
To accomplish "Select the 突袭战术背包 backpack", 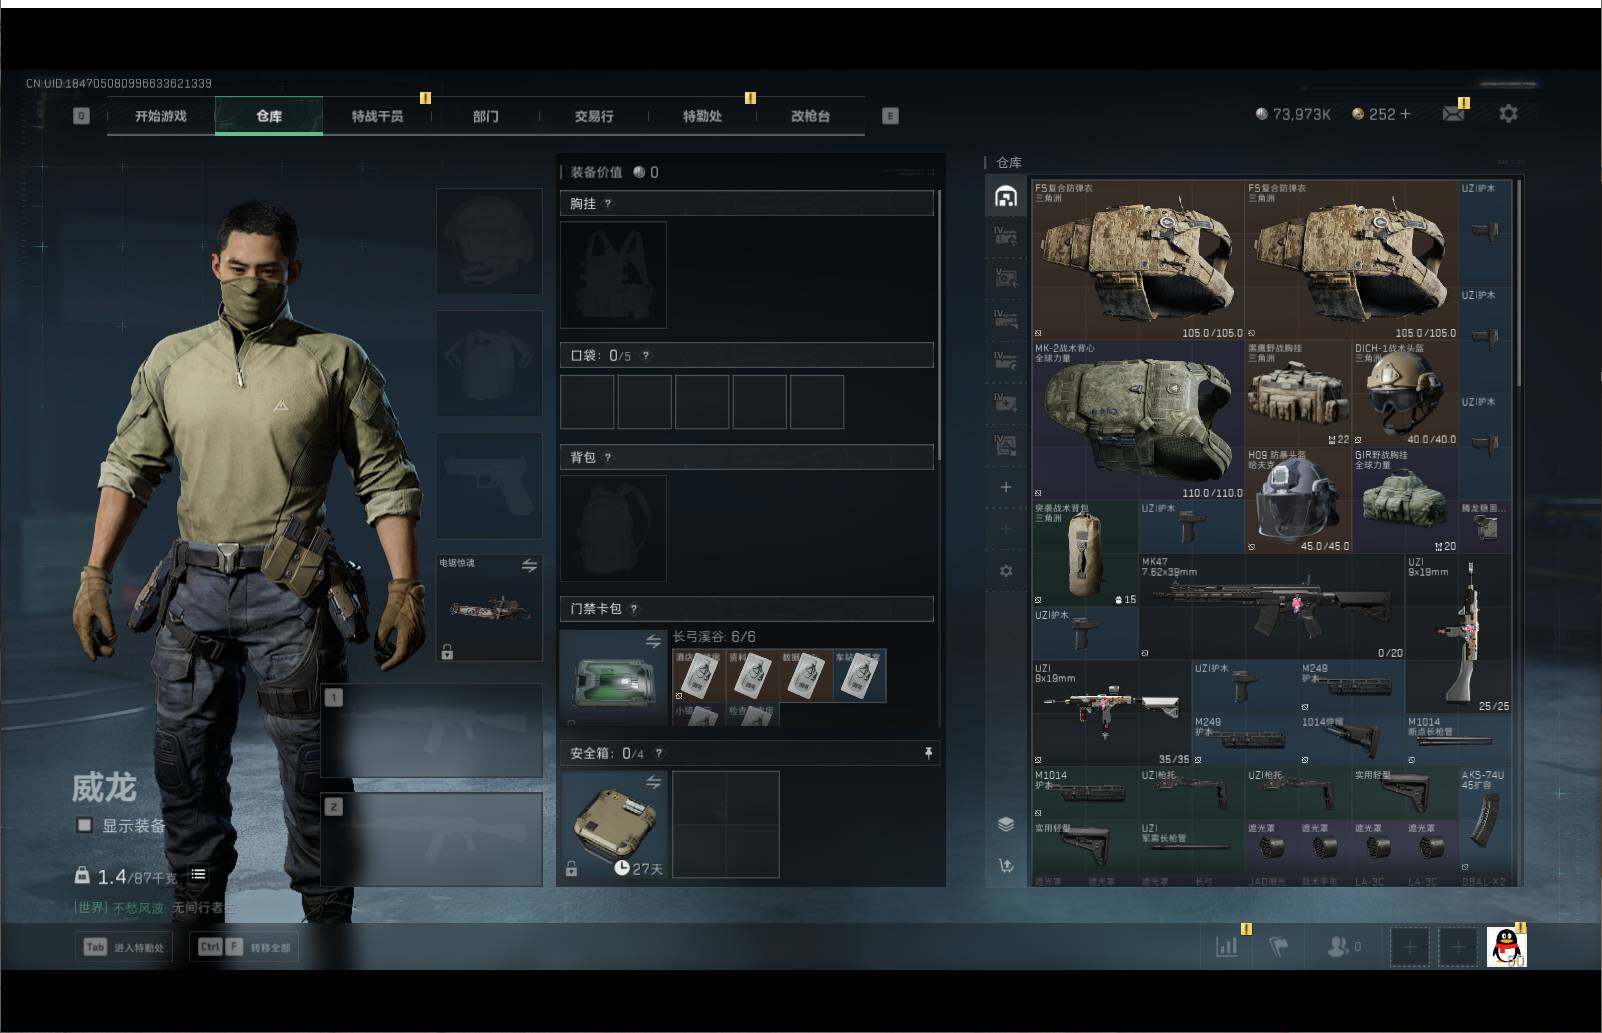I will pyautogui.click(x=1085, y=554).
